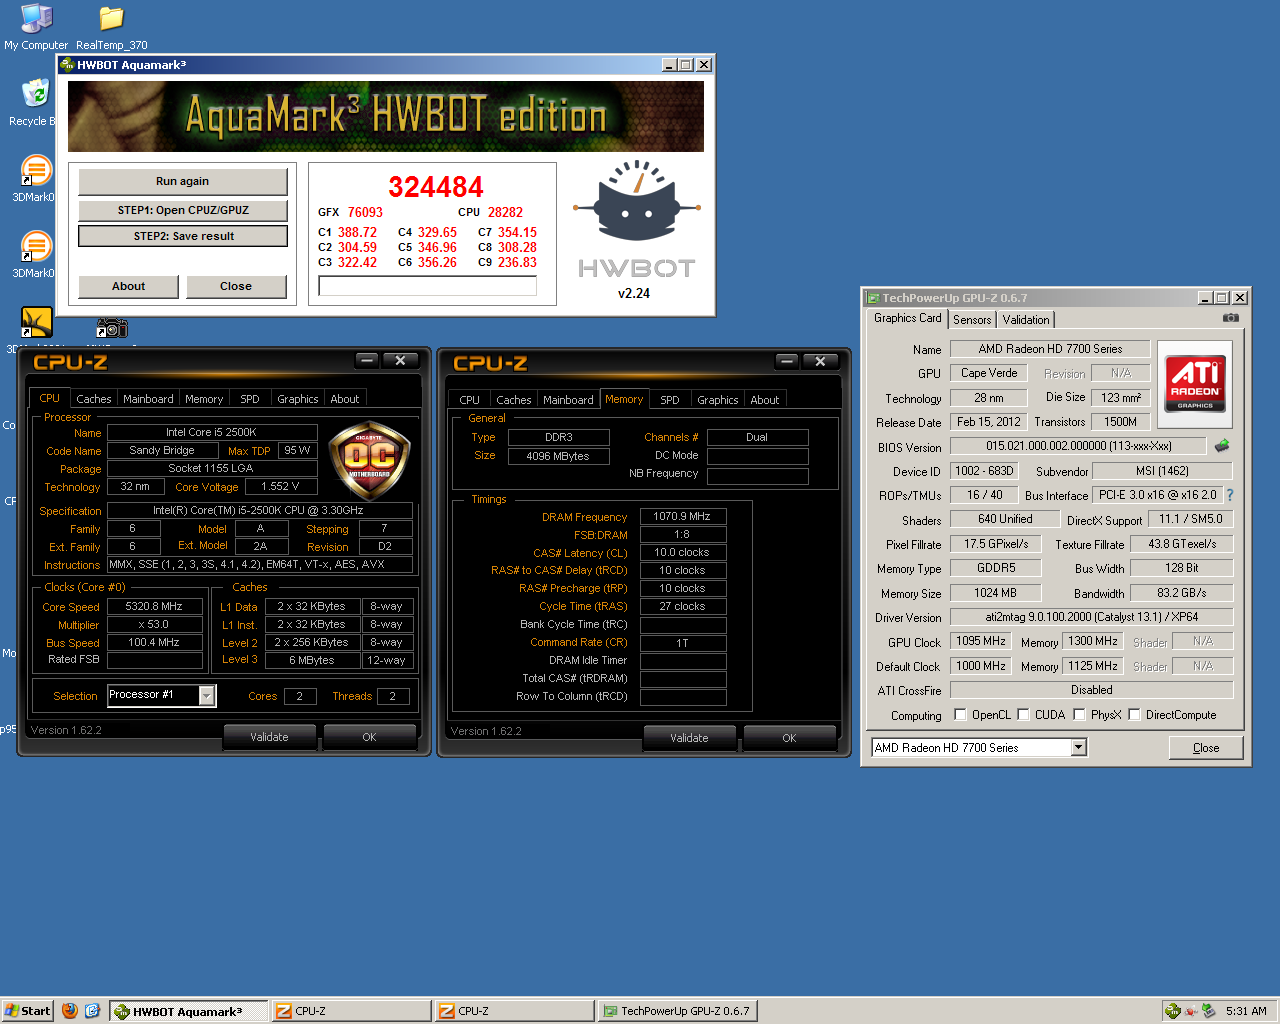Click the Gigabyte OC motherboard badge in CPU-Z
Image resolution: width=1280 pixels, height=1024 pixels.
(x=369, y=461)
